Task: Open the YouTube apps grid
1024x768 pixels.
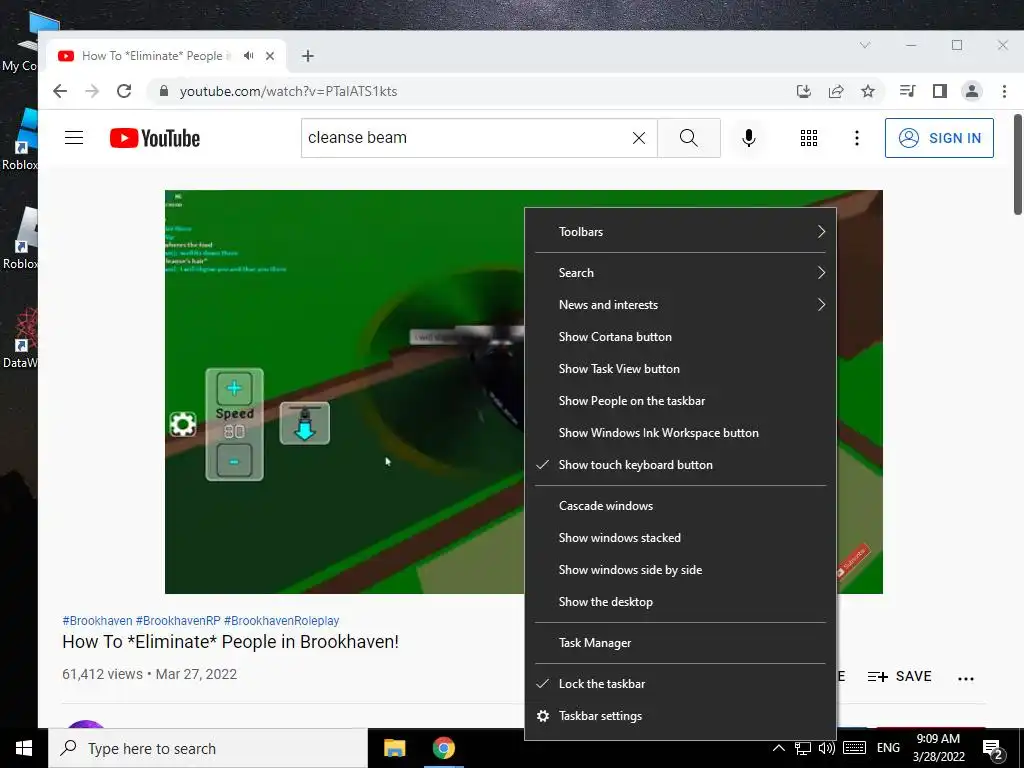Action: coord(808,138)
